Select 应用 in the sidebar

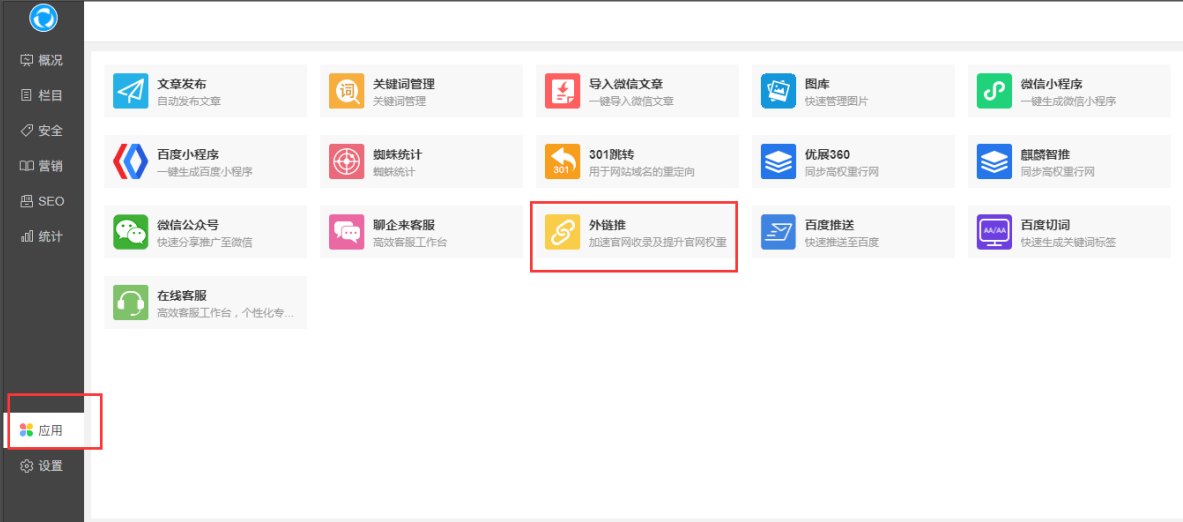pyautogui.click(x=44, y=431)
